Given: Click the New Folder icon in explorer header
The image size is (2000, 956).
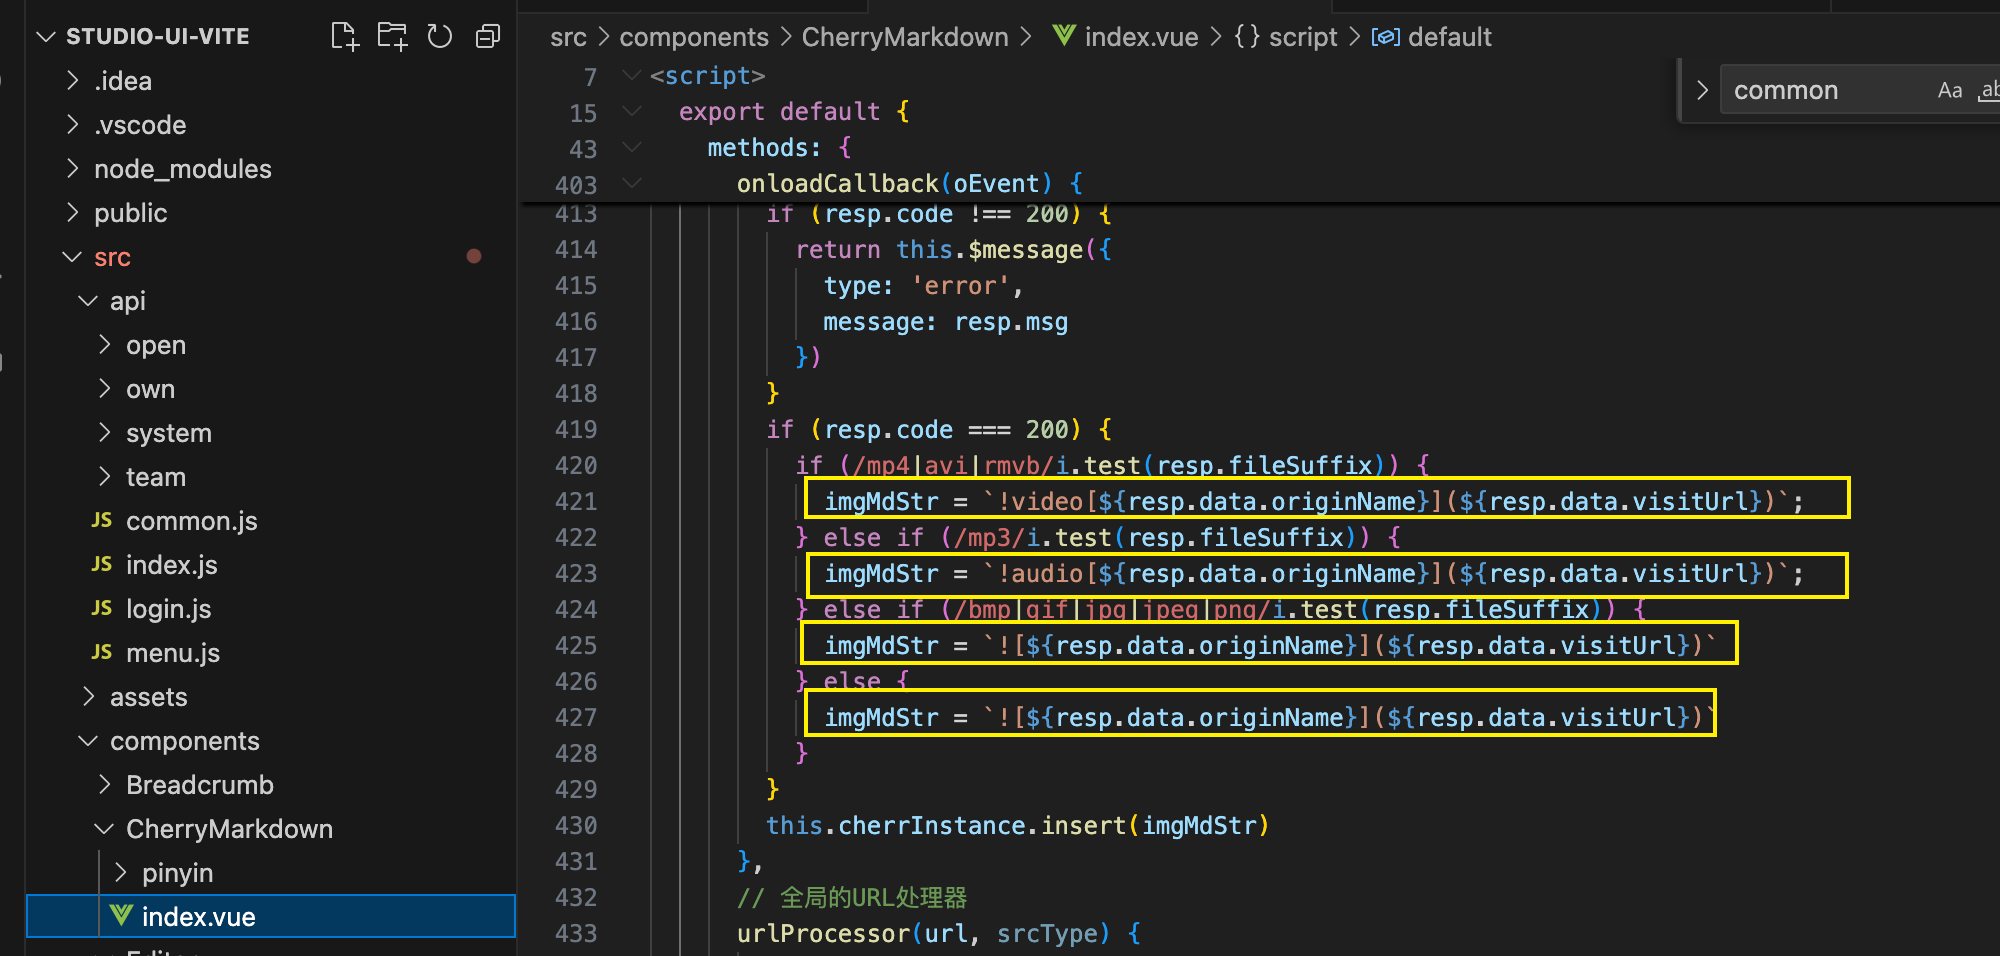Looking at the screenshot, I should 392,37.
